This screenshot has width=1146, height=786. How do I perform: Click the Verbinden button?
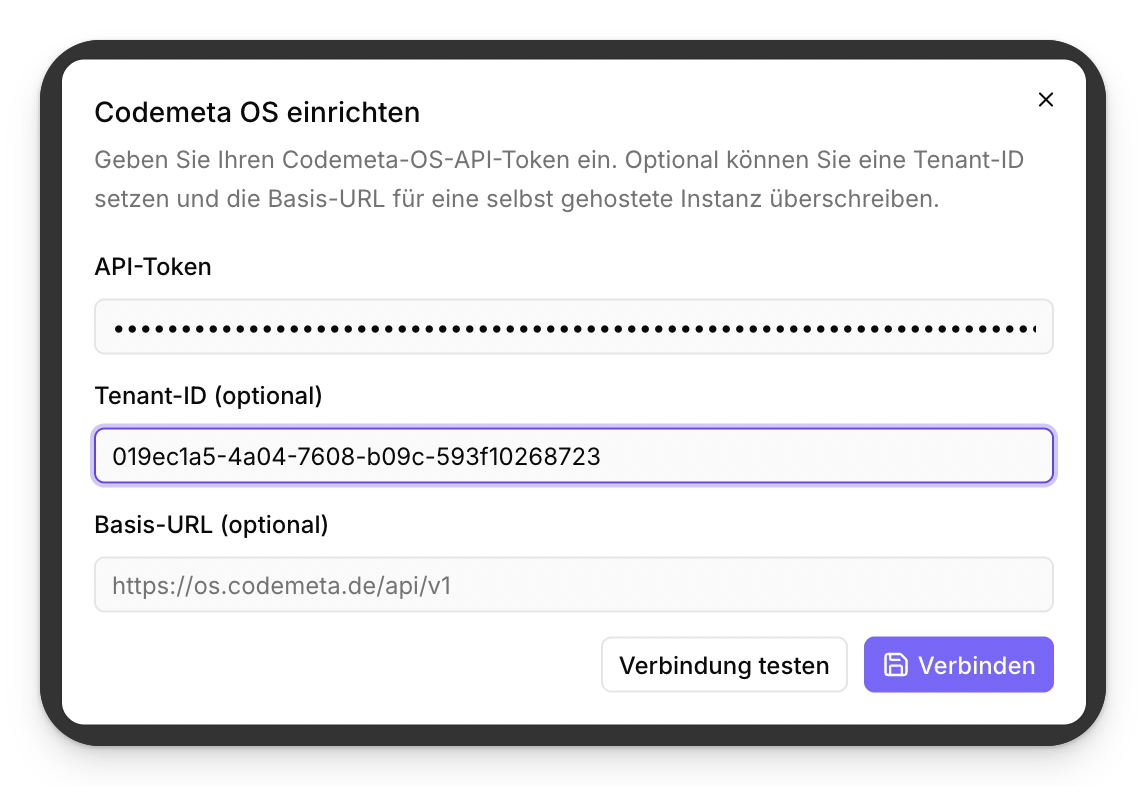click(x=959, y=665)
